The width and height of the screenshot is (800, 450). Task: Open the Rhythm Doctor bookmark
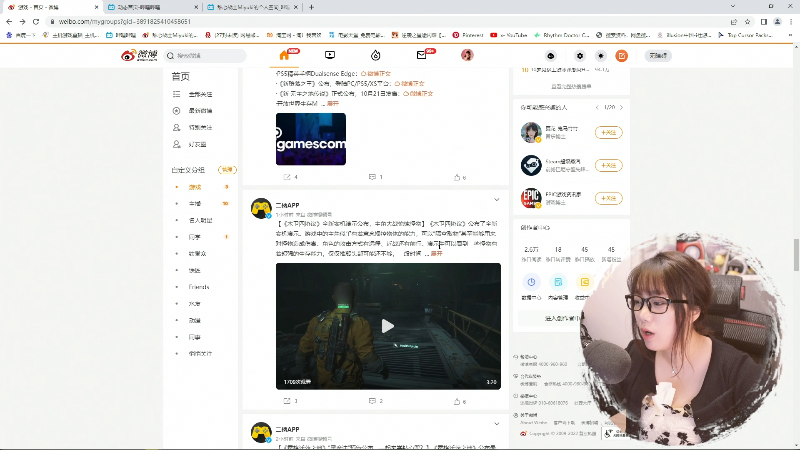(562, 35)
